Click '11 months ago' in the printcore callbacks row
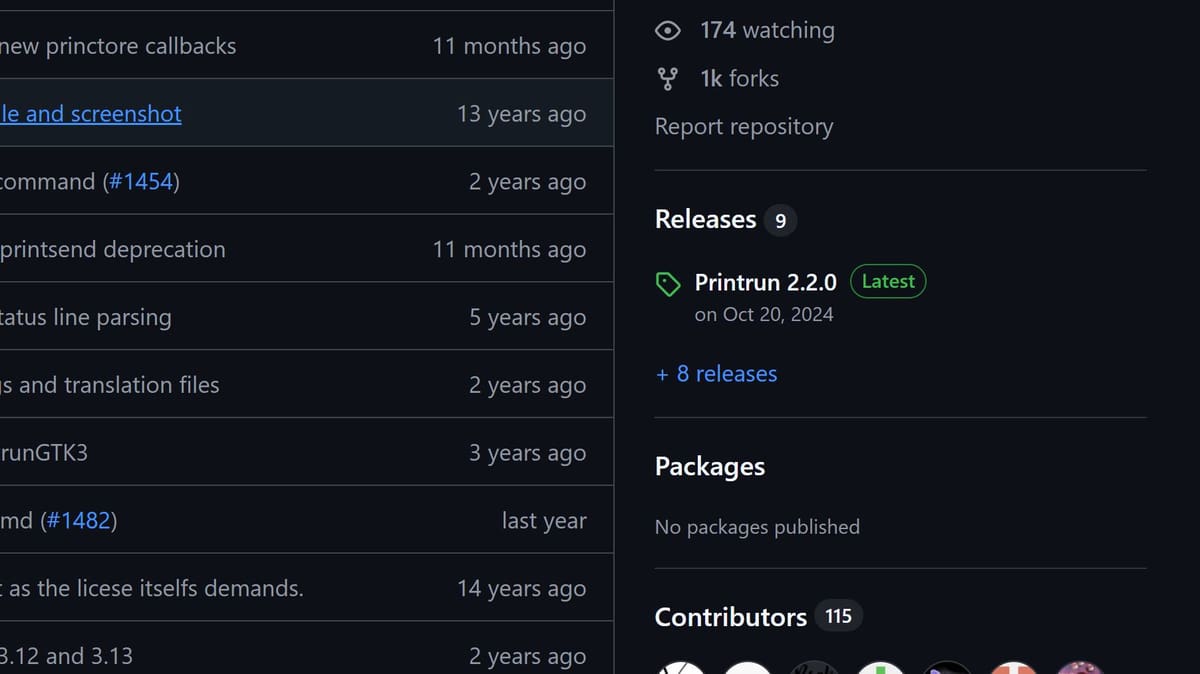The height and width of the screenshot is (674, 1200). point(509,46)
